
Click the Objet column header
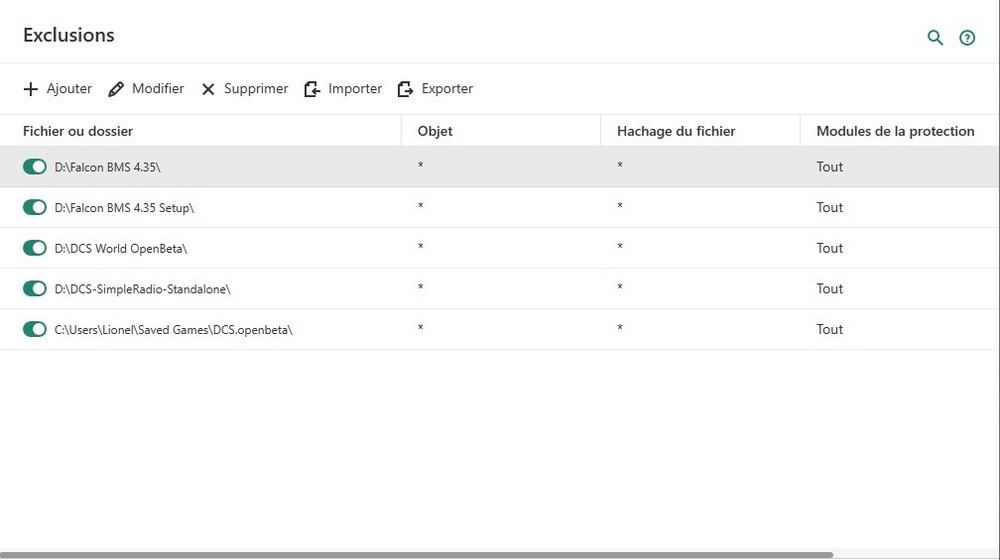(x=435, y=131)
